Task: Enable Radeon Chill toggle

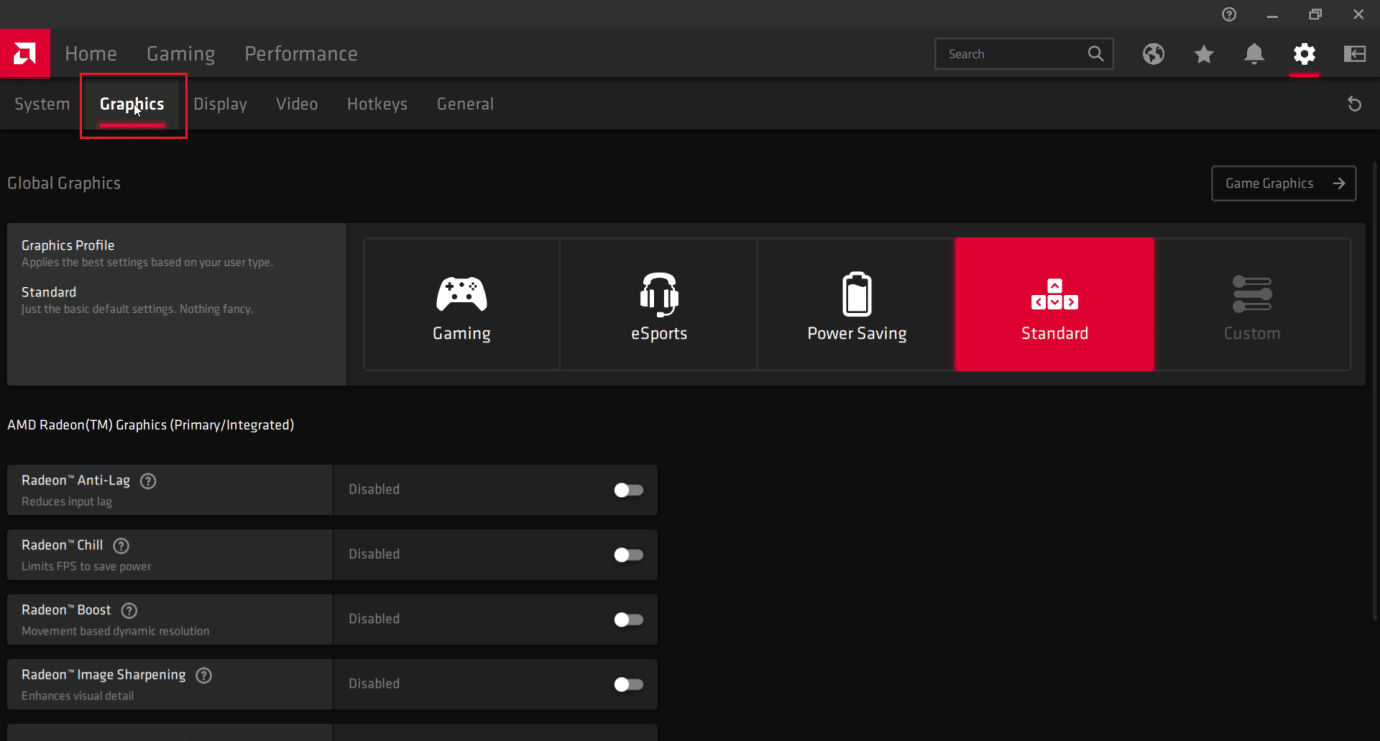Action: tap(628, 555)
